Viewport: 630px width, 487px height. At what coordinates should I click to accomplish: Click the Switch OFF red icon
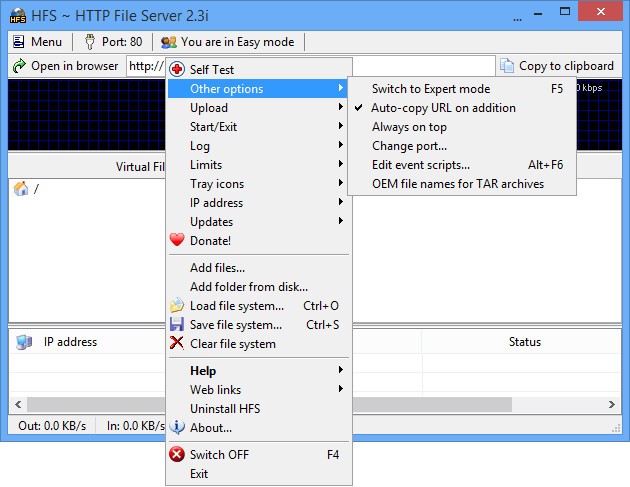click(x=177, y=455)
